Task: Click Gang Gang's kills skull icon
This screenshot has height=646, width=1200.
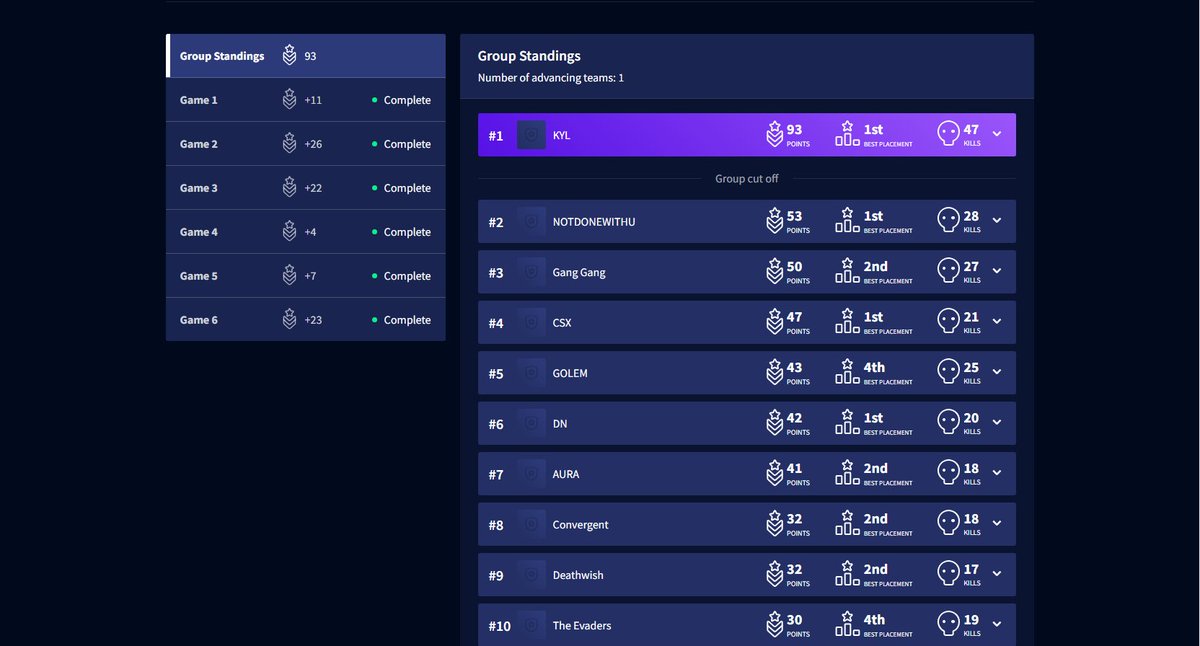Action: (x=948, y=271)
